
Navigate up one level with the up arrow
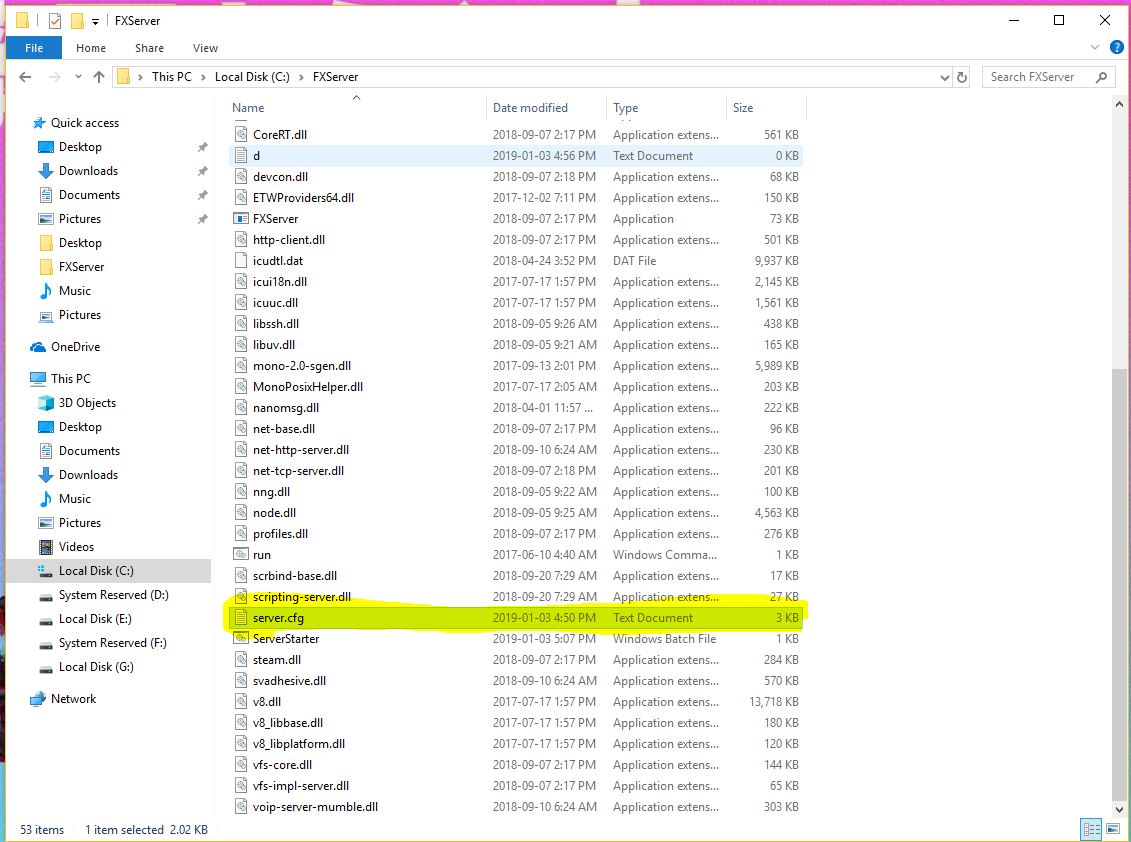pyautogui.click(x=97, y=76)
